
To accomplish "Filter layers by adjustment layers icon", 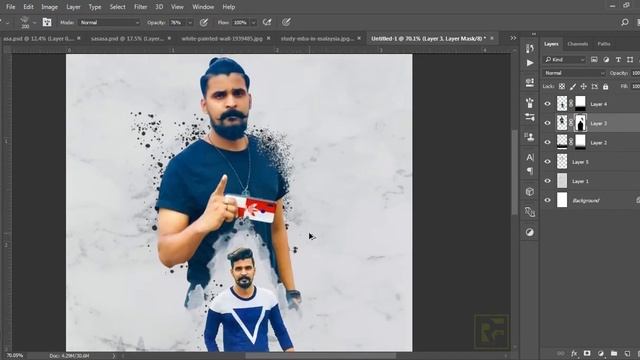I will (x=606, y=60).
